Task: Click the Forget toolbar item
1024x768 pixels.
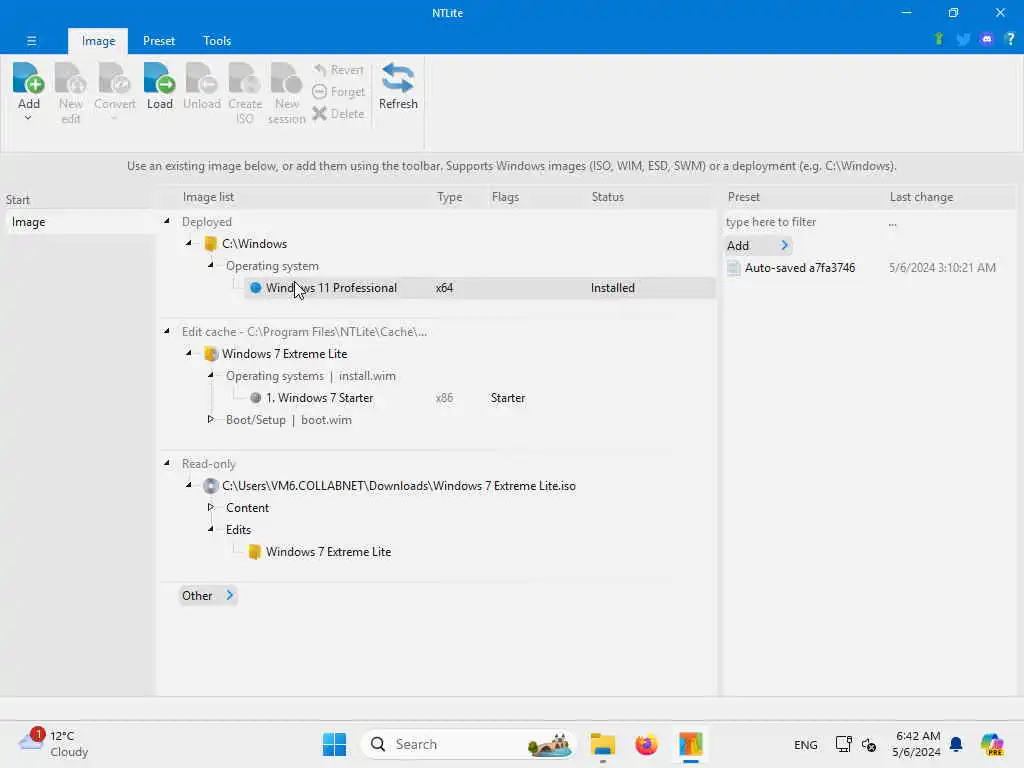Action: click(338, 92)
